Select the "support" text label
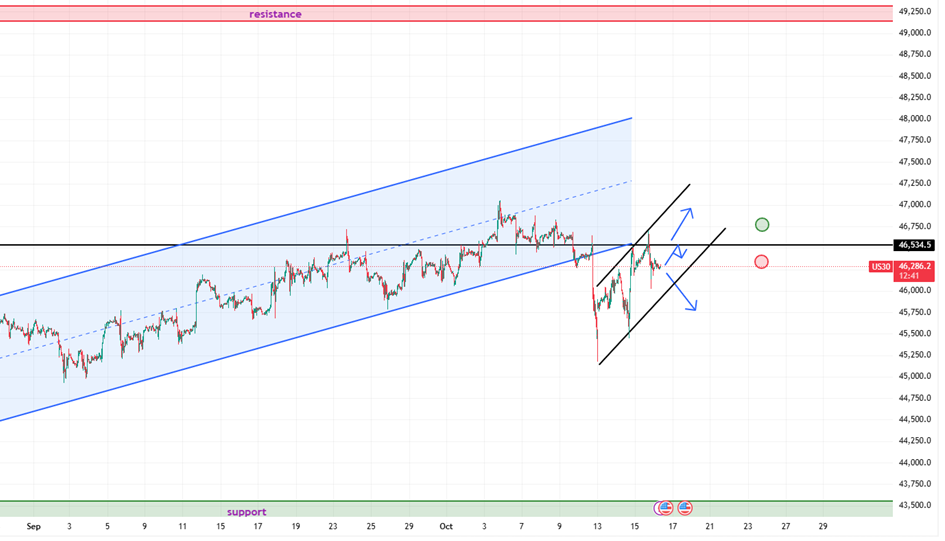The height and width of the screenshot is (541, 945). (246, 512)
